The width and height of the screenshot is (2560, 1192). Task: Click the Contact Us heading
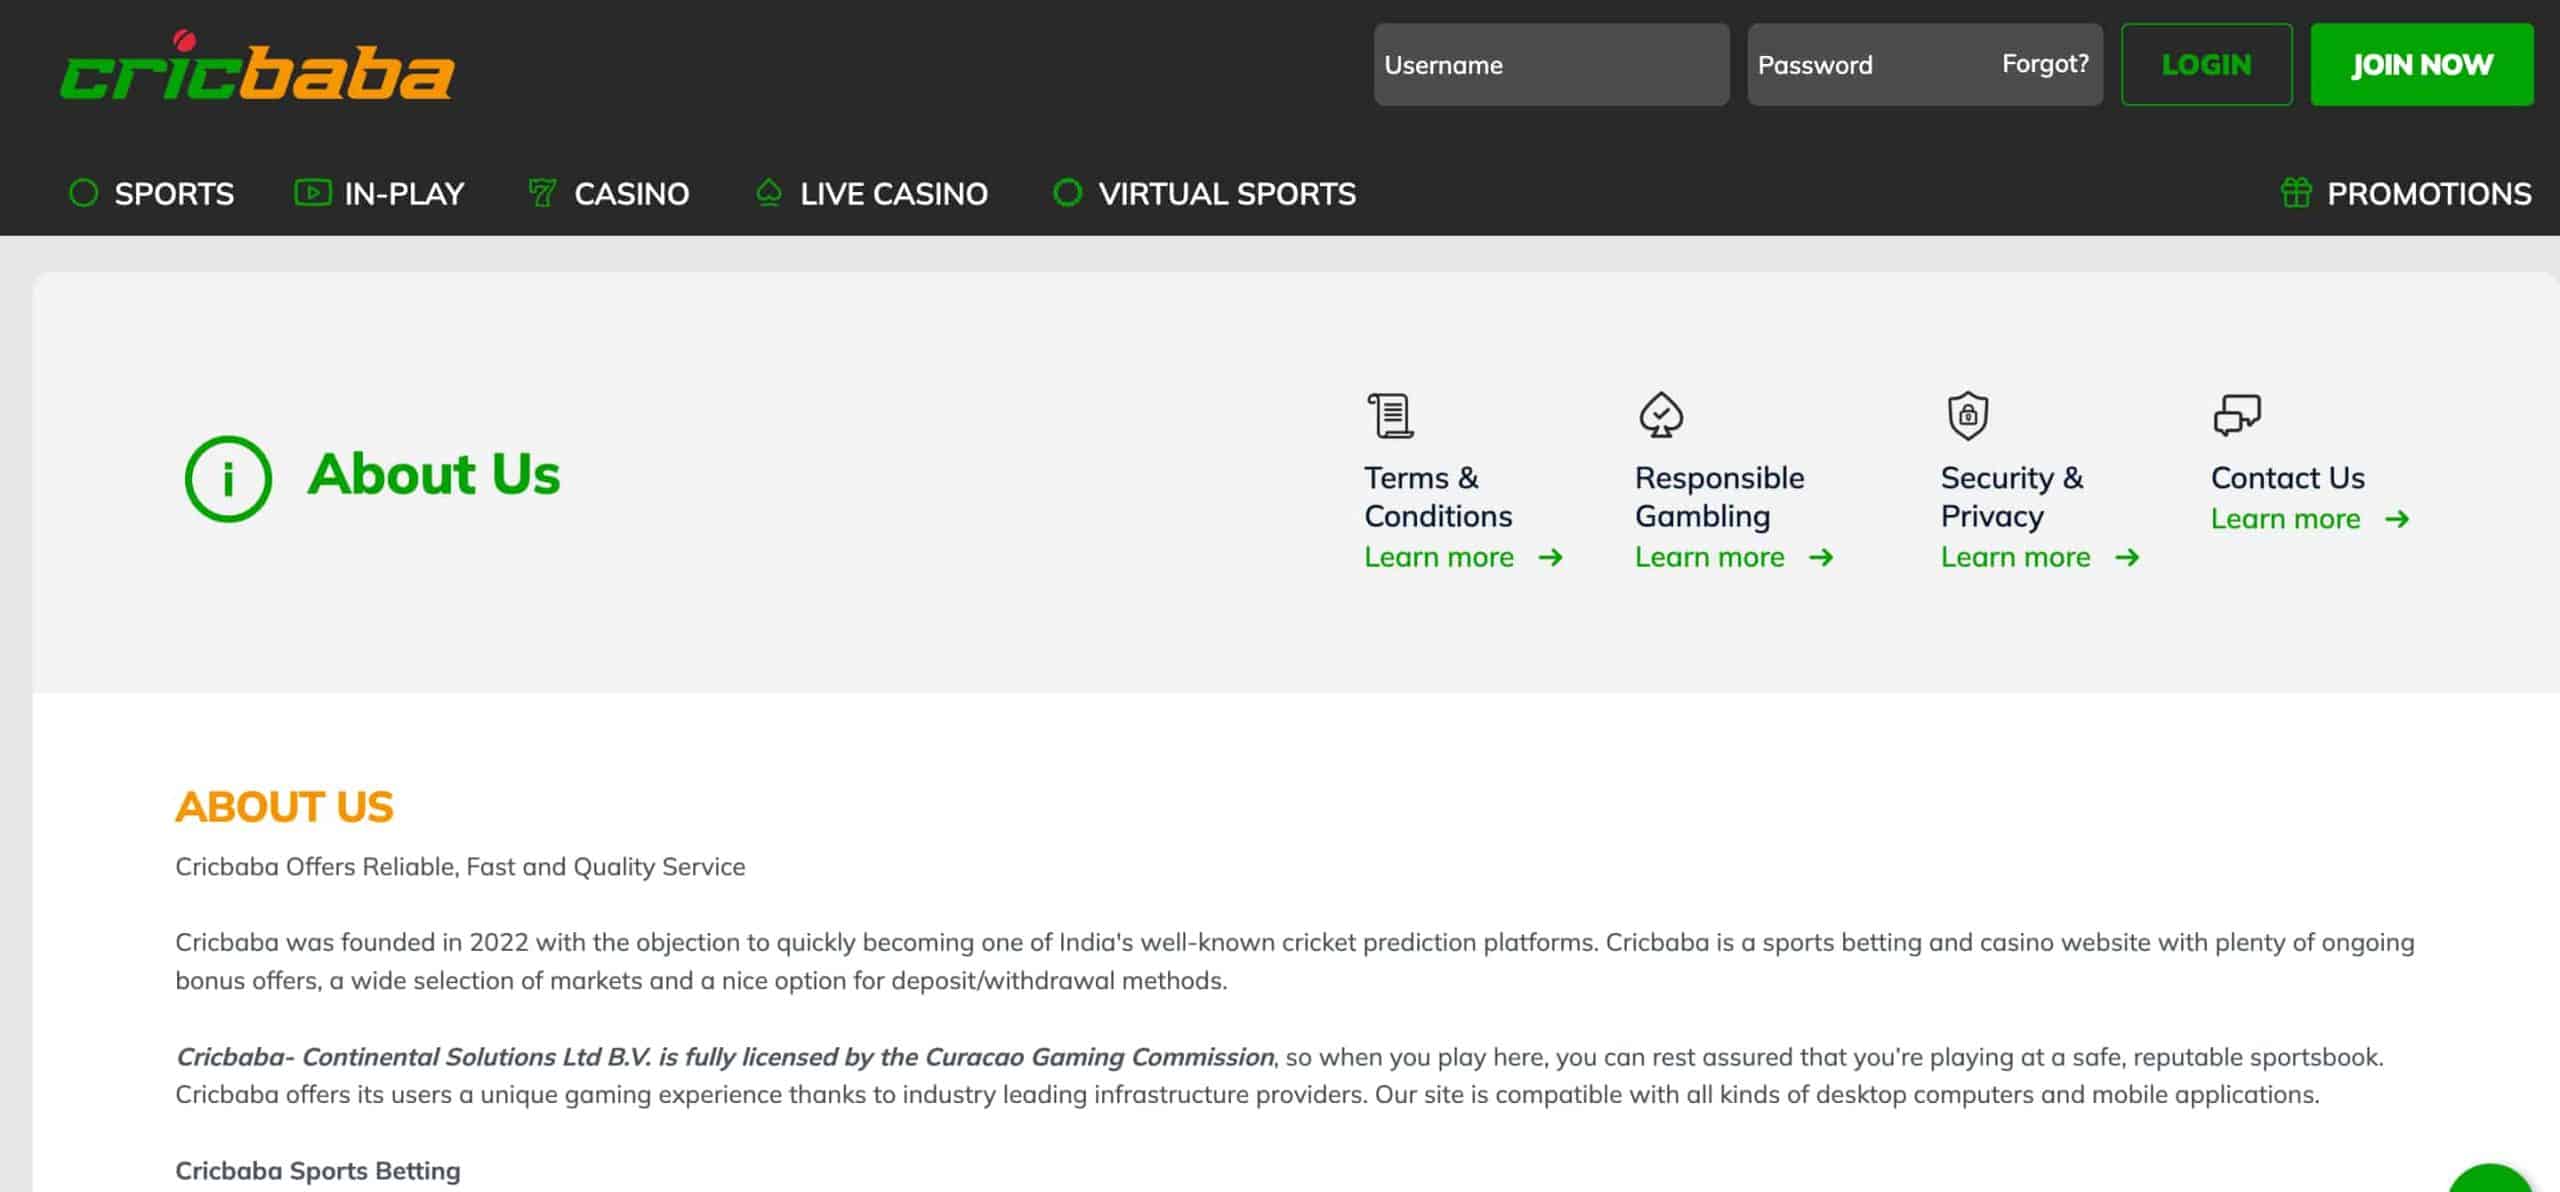click(2287, 478)
